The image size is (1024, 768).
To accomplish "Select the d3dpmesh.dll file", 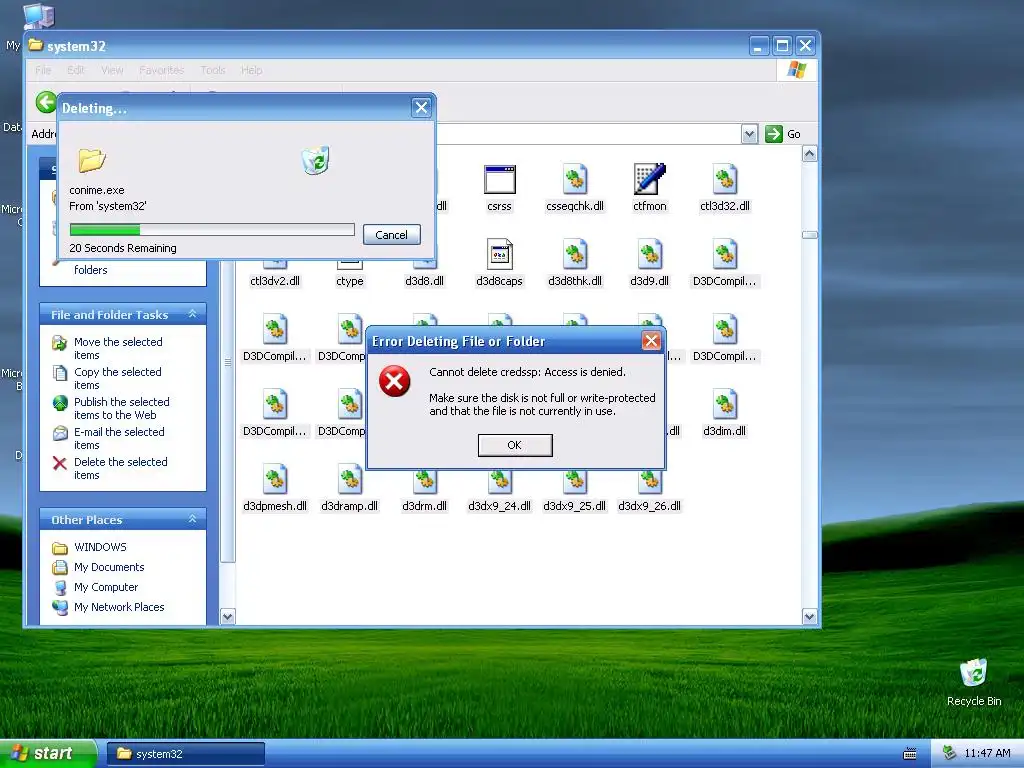I will click(x=275, y=488).
